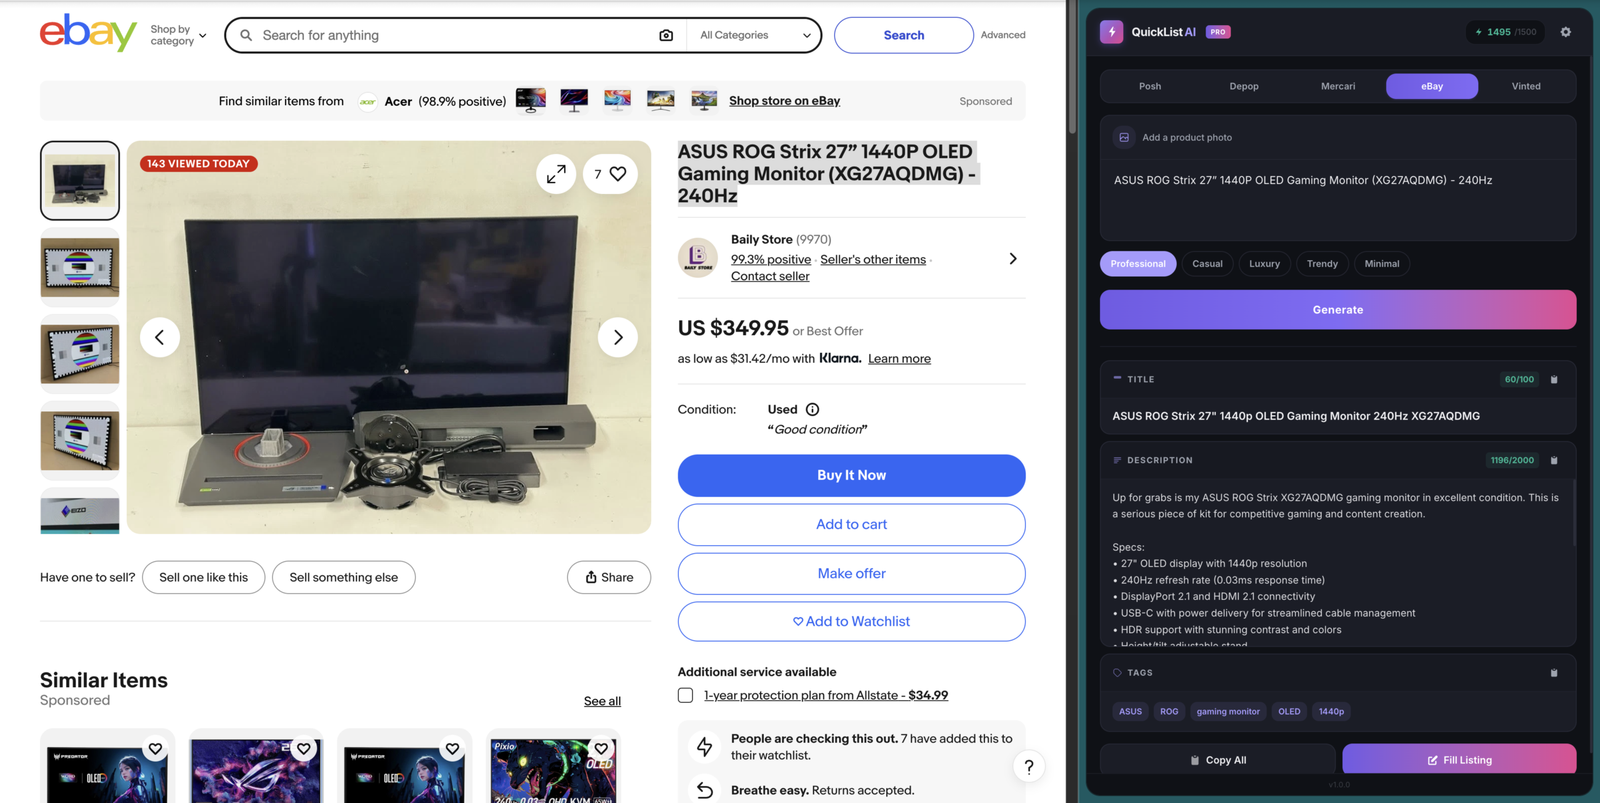
Task: Click Sell one like this
Action: click(203, 577)
